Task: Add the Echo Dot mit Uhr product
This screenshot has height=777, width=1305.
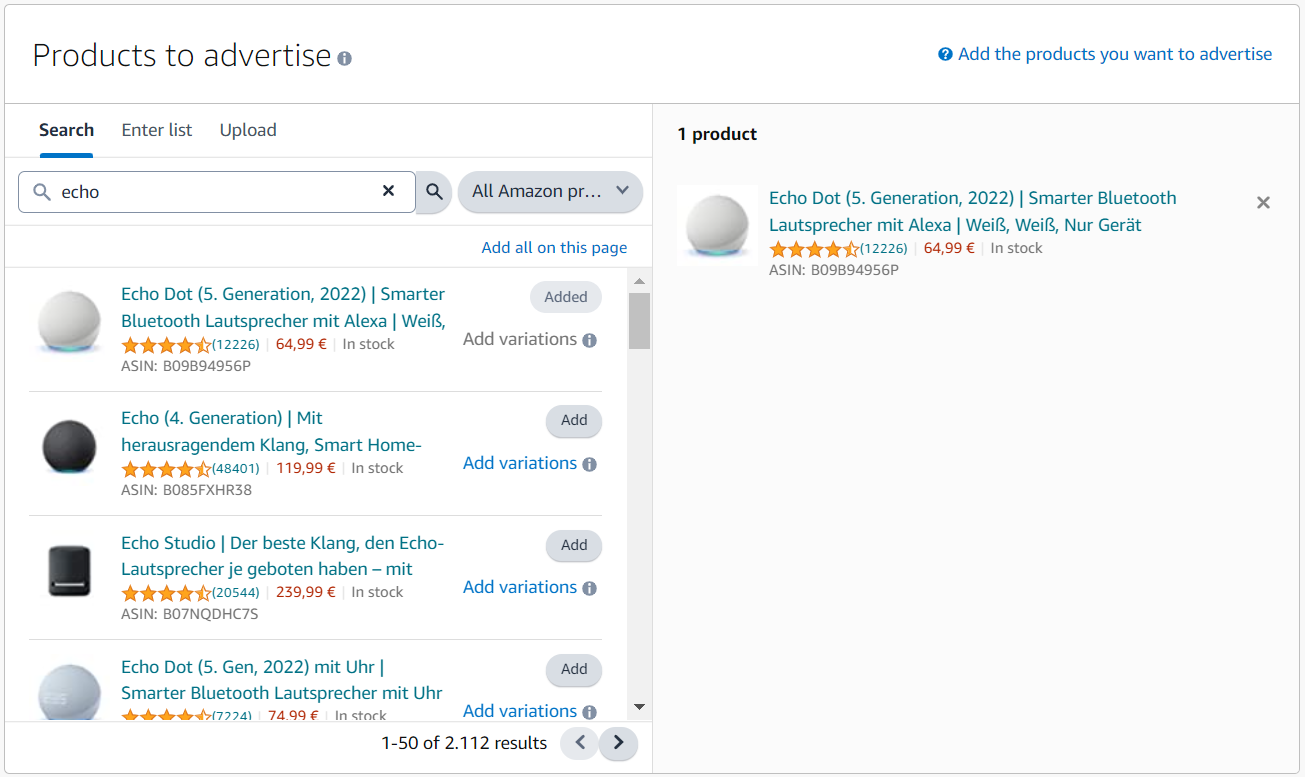Action: [574, 669]
